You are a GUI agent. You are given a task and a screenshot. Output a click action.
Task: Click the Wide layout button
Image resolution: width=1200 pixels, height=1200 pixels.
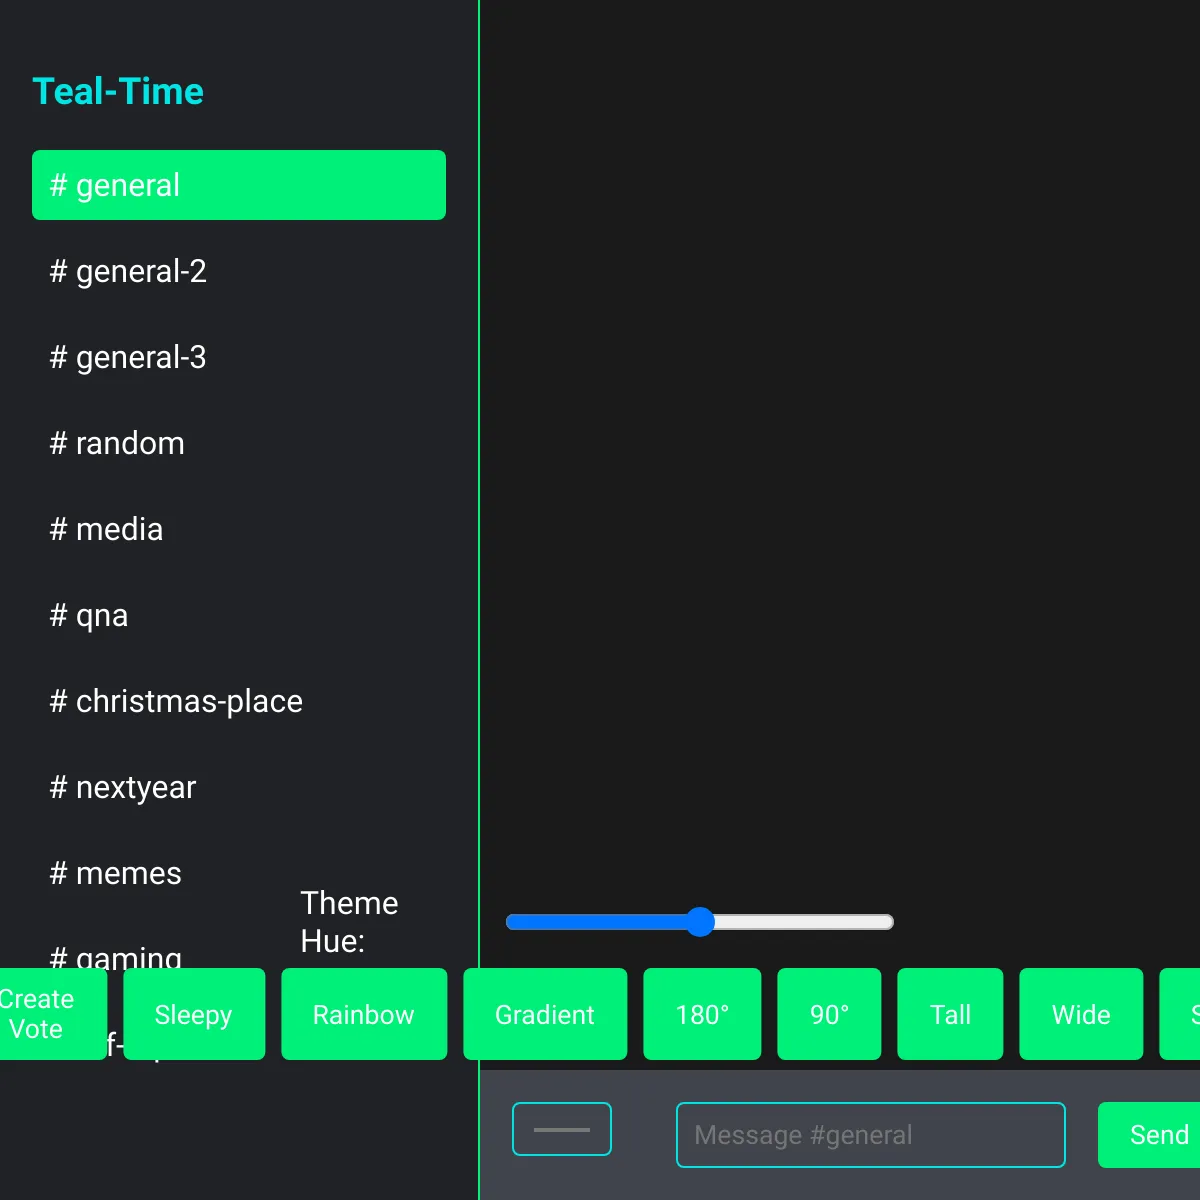(1081, 1014)
